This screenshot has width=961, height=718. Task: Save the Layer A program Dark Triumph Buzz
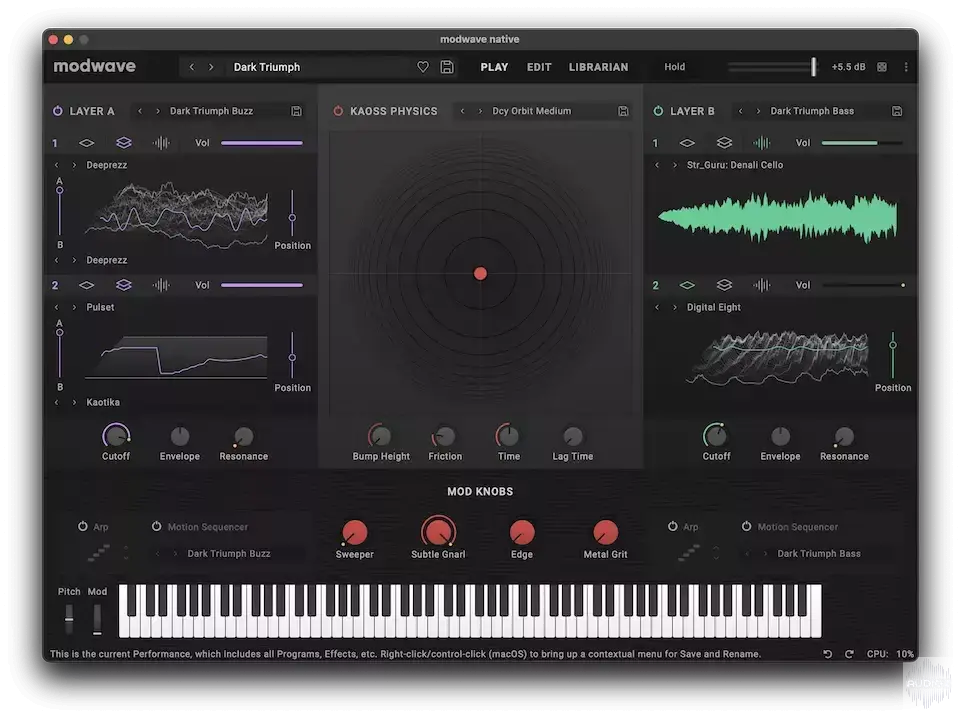(x=296, y=111)
